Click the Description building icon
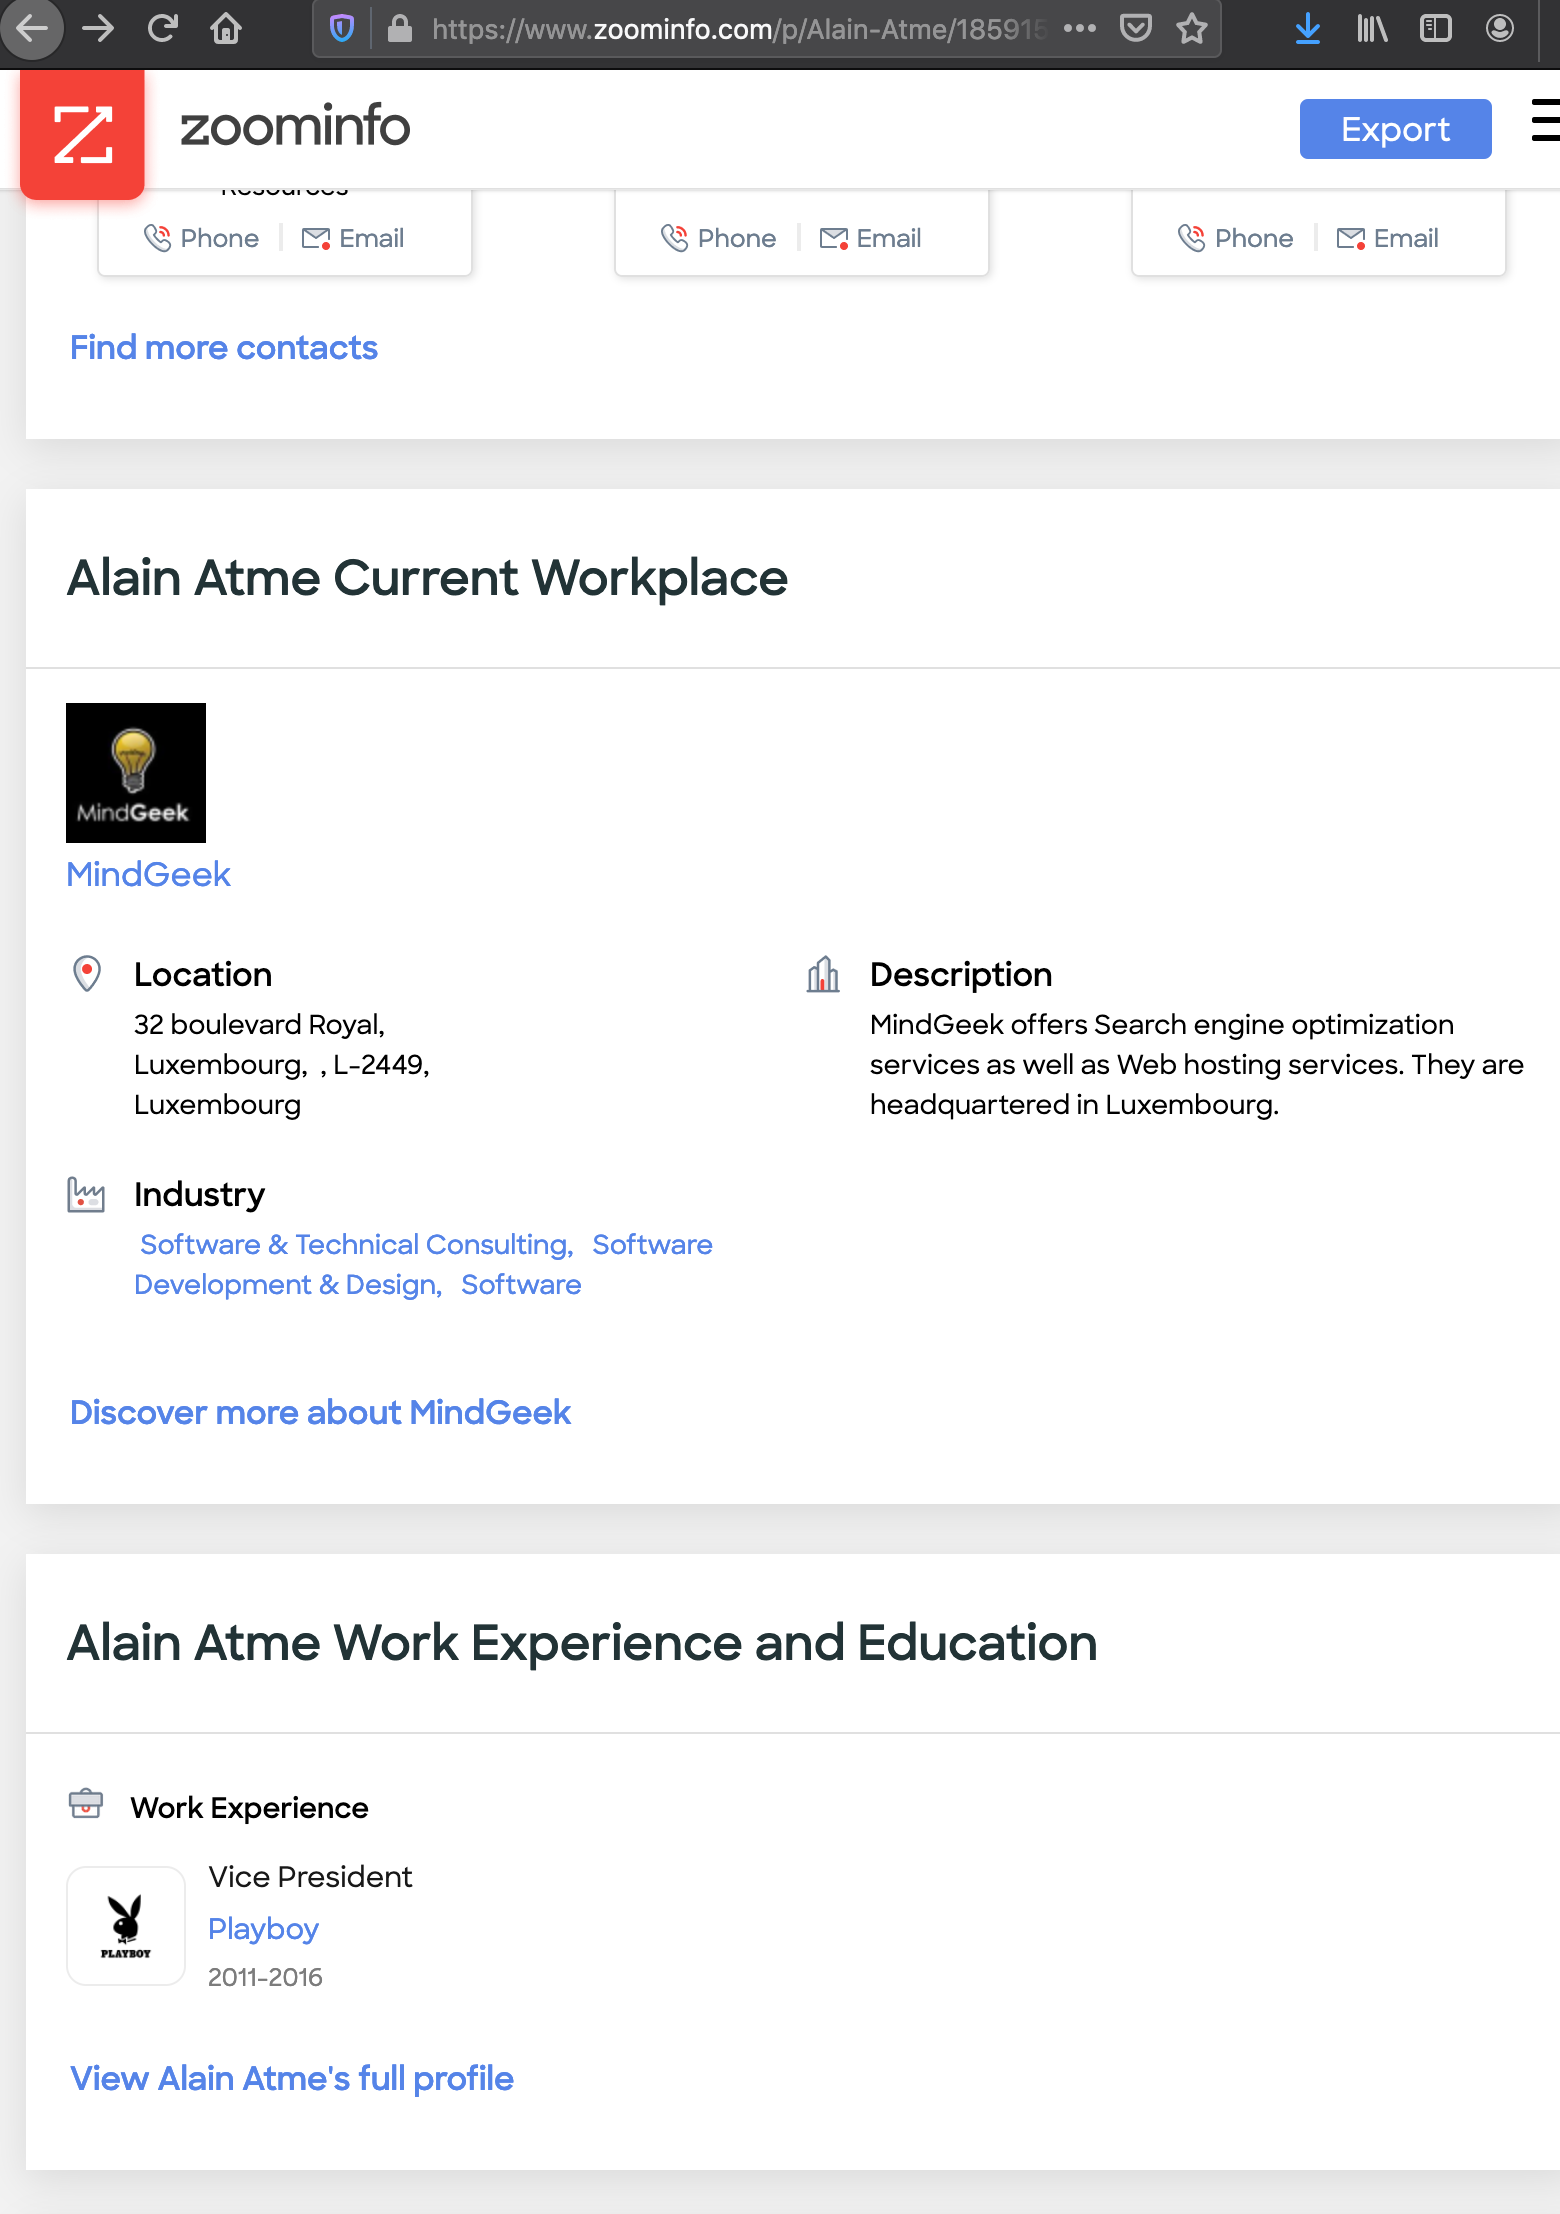Image resolution: width=1560 pixels, height=2214 pixels. 823,974
